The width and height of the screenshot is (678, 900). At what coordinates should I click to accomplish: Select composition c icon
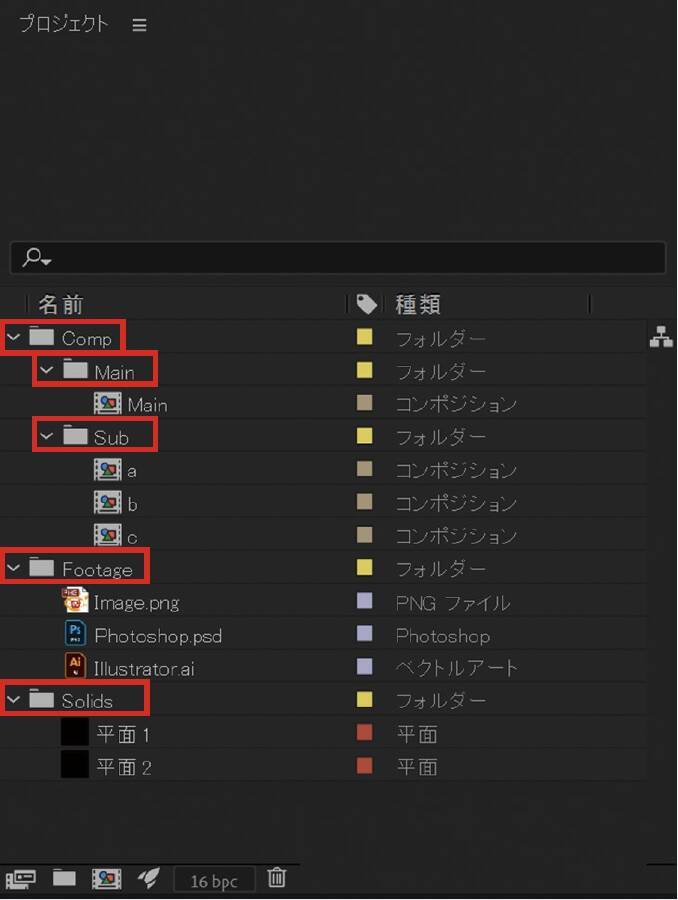click(107, 536)
